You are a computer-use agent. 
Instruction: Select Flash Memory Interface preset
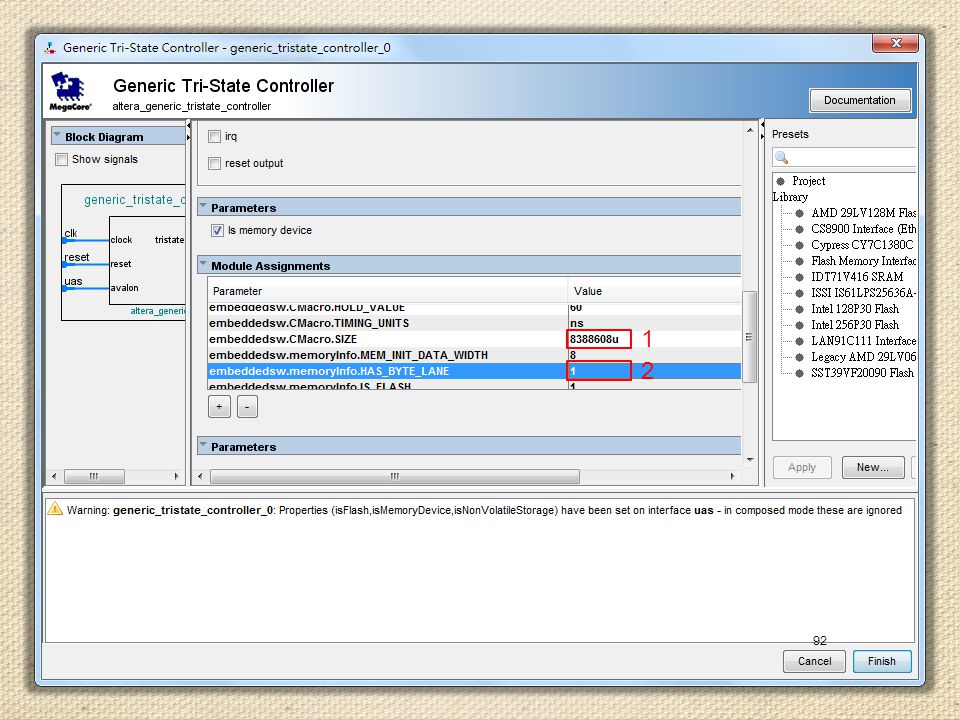pyautogui.click(x=863, y=261)
